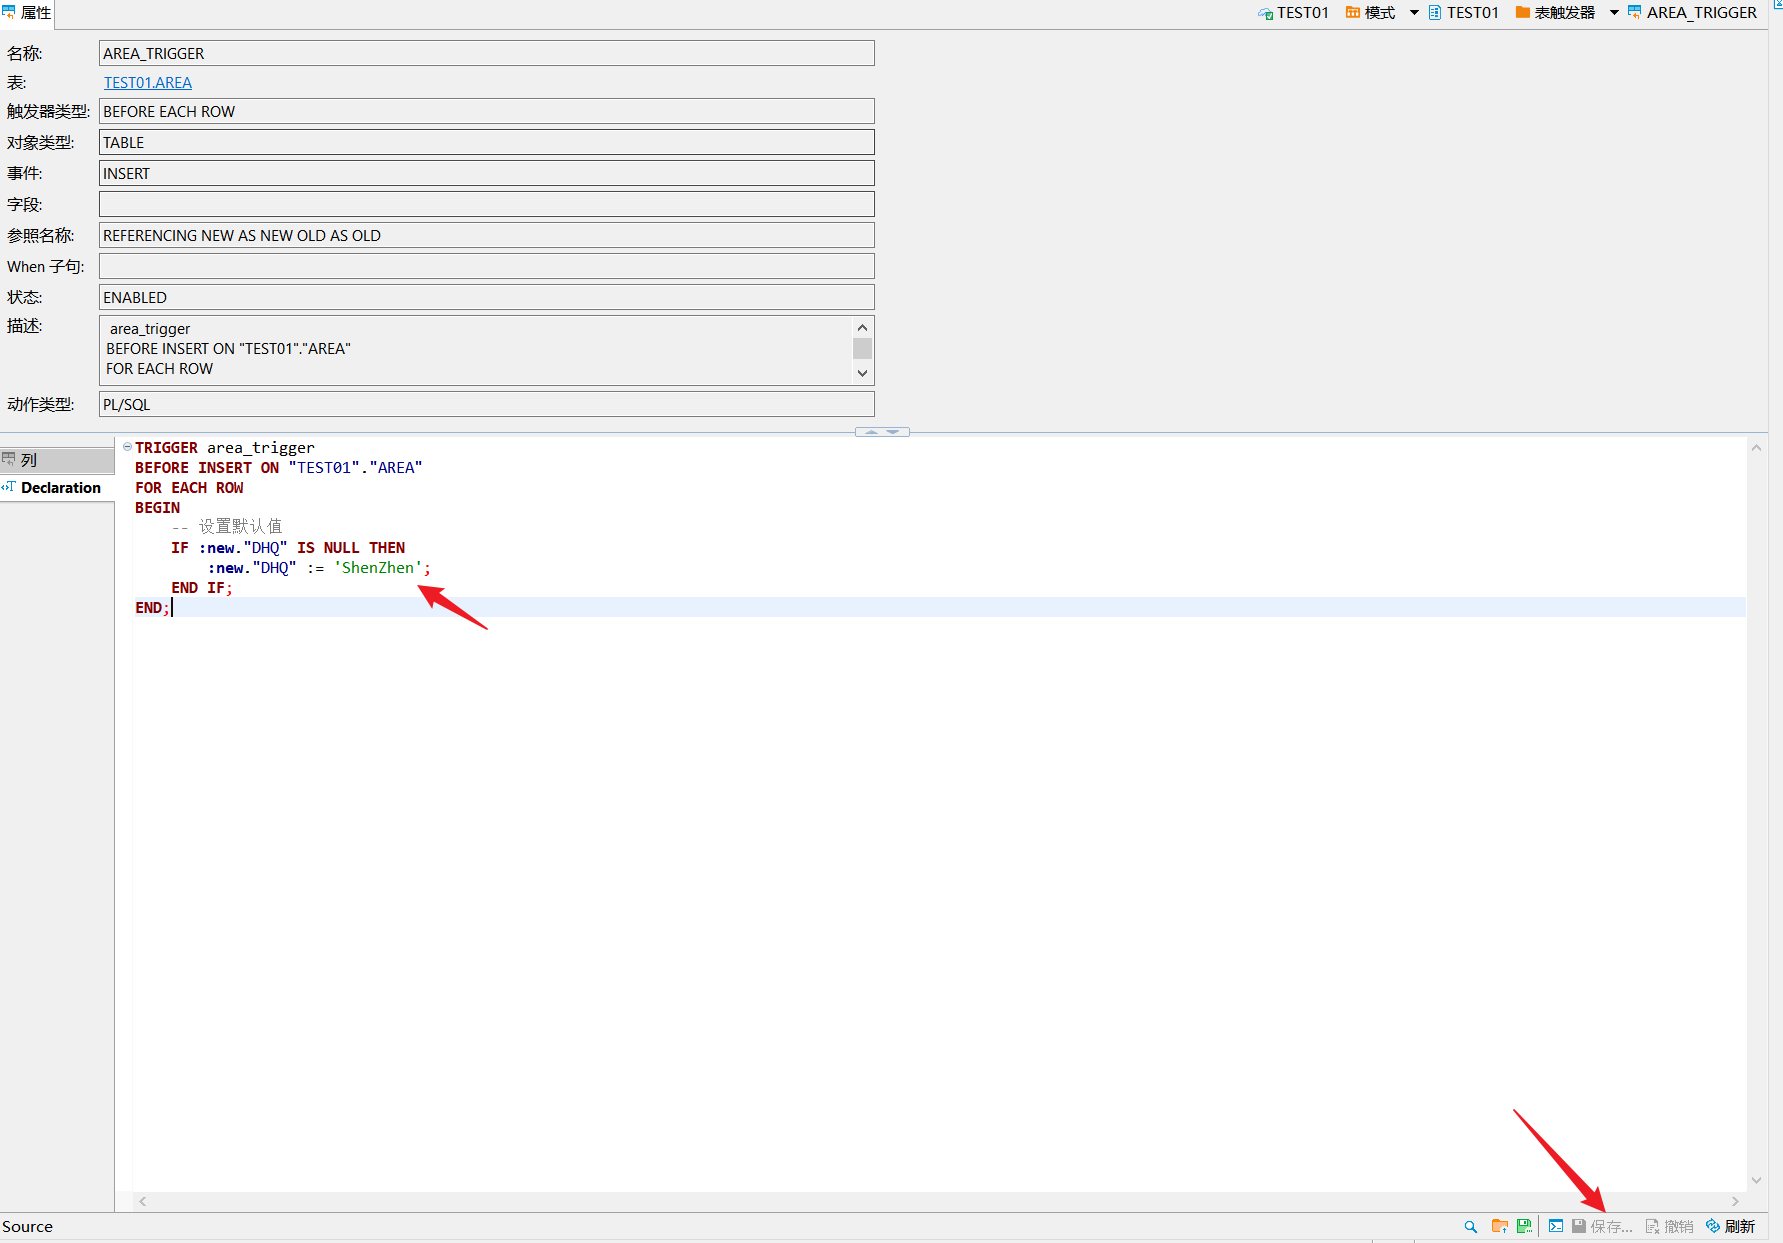The height and width of the screenshot is (1243, 1783).
Task: Click the editor horizontal scroll-right arrow
Action: [x=1735, y=1201]
